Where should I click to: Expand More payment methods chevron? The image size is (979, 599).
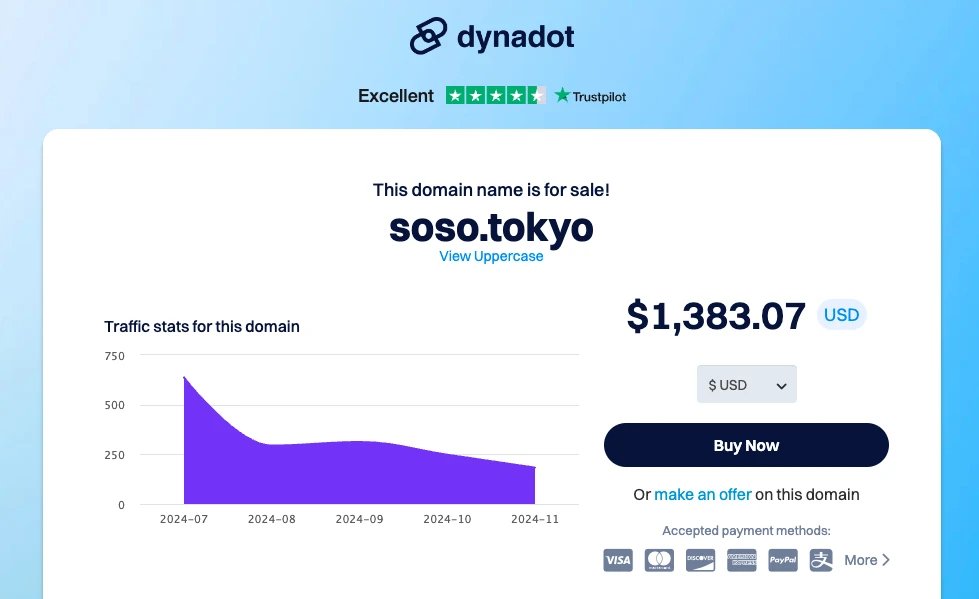click(x=886, y=560)
